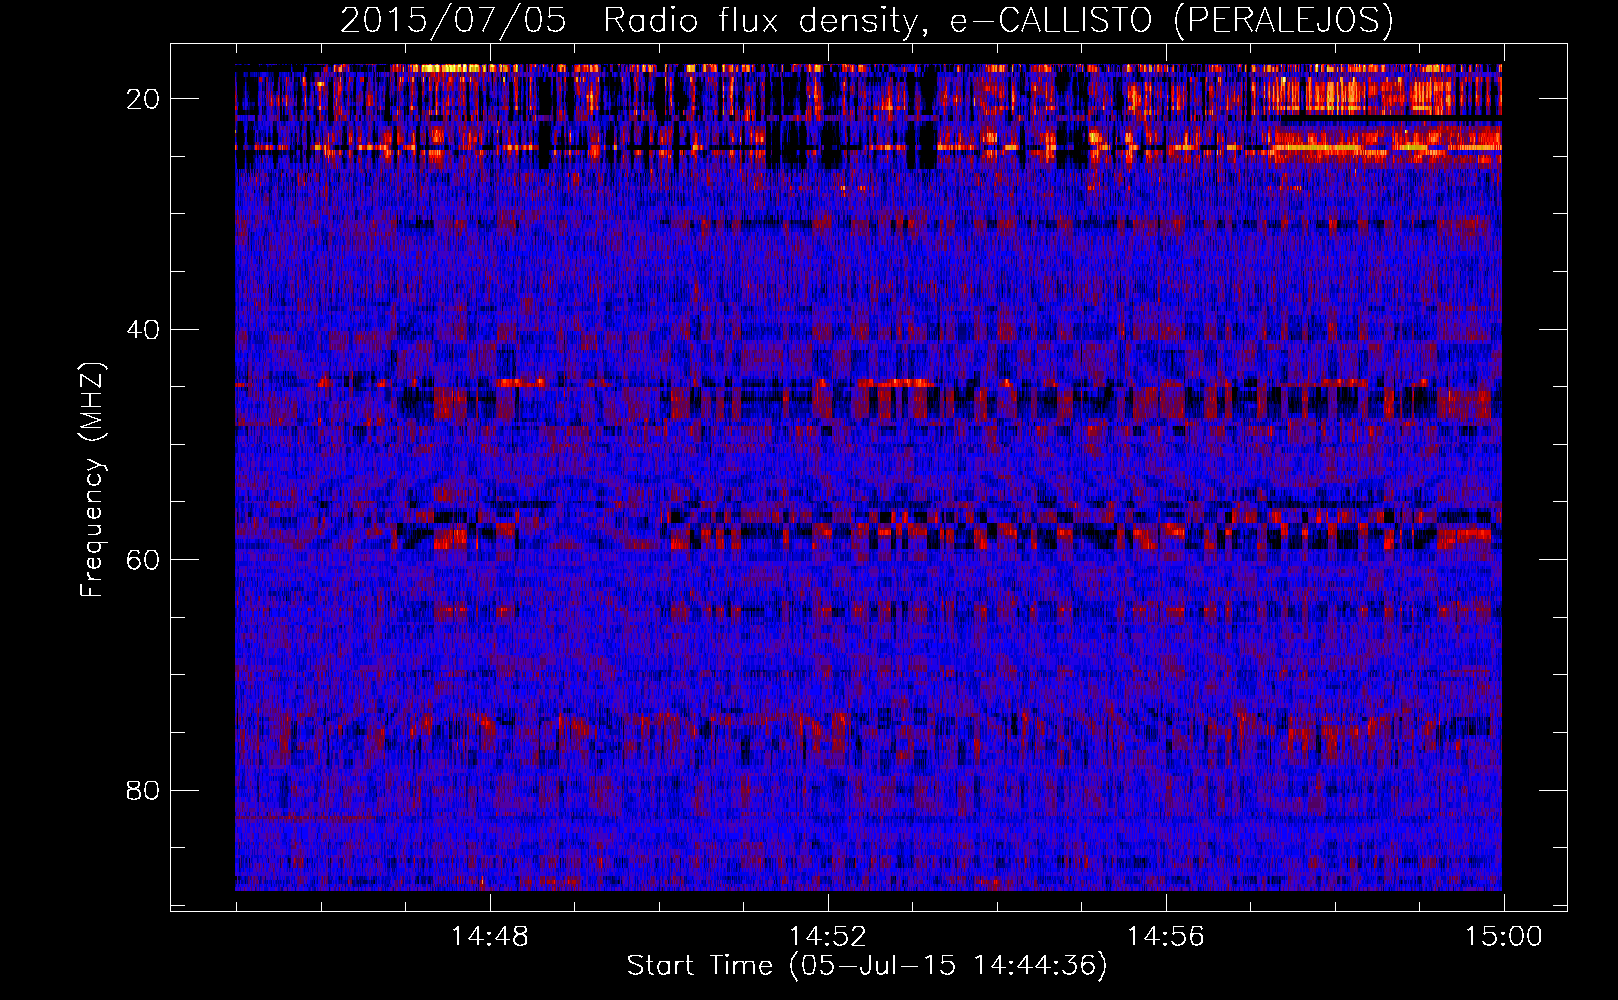This screenshot has height=1000, width=1618.
Task: Click the 14:56 time tick label
Action: (x=1166, y=936)
